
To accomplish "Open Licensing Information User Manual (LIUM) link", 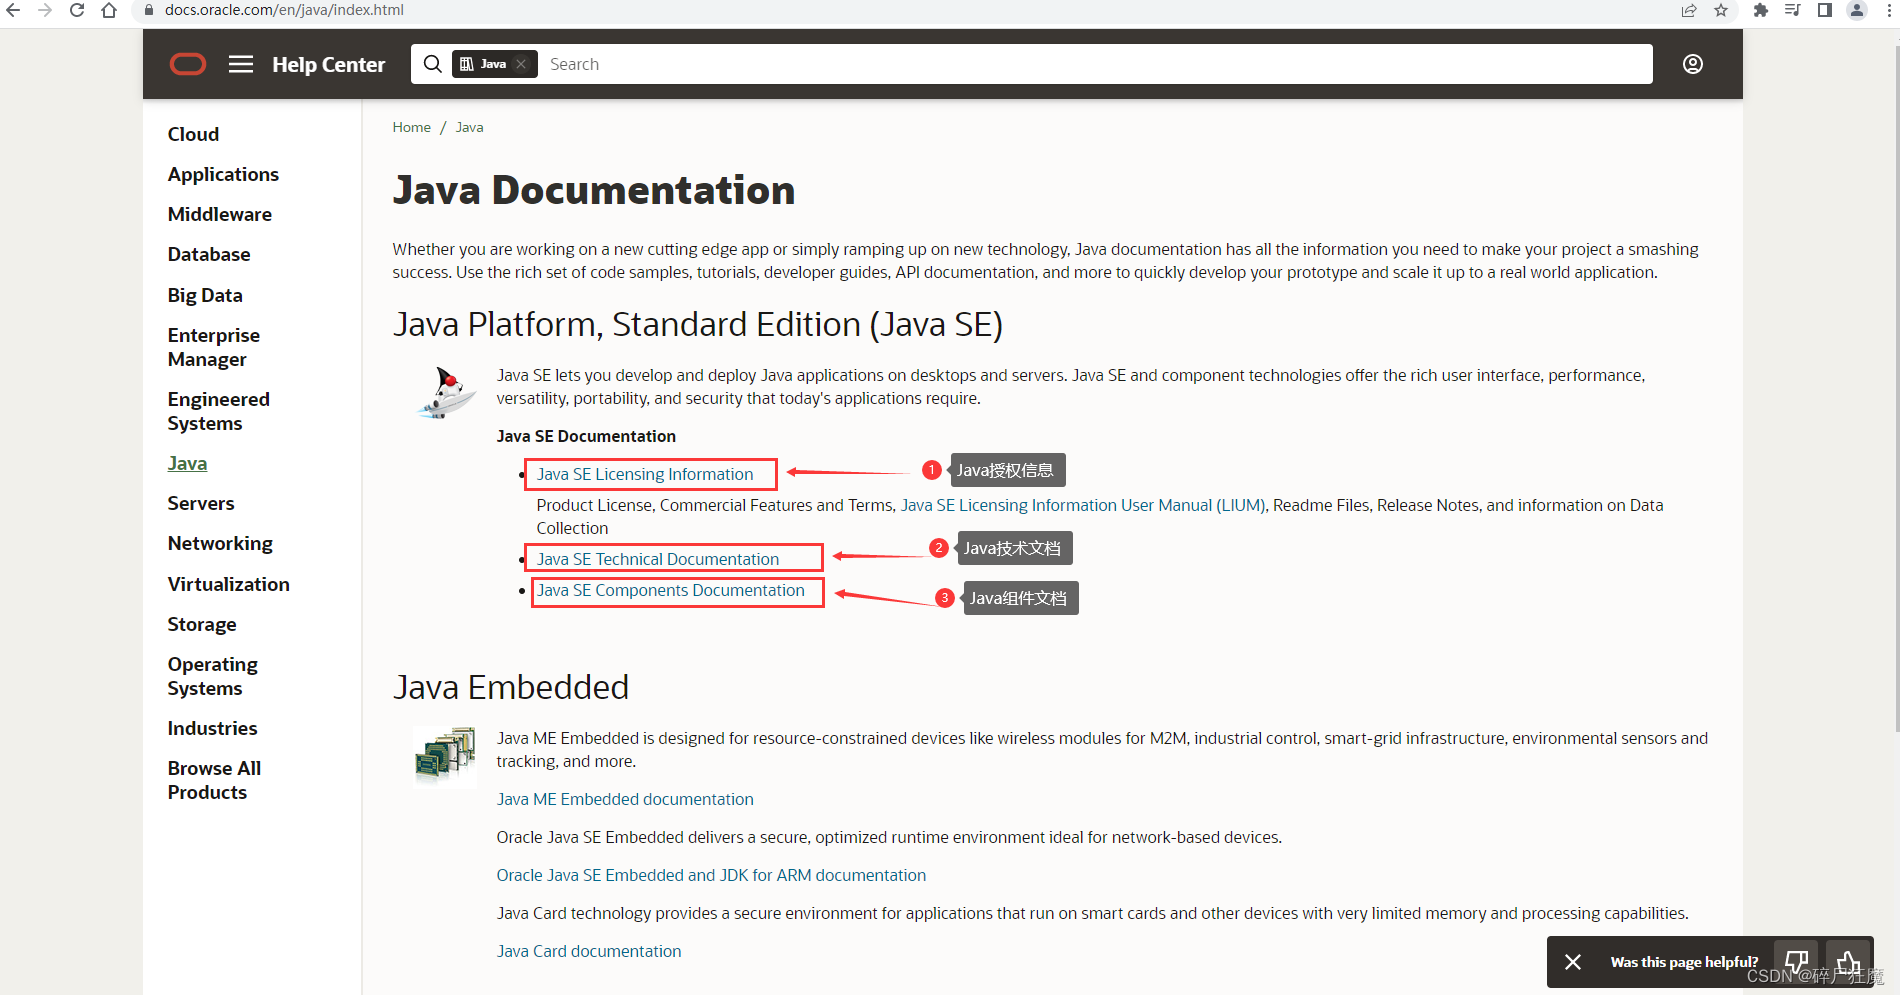I will tap(1083, 505).
